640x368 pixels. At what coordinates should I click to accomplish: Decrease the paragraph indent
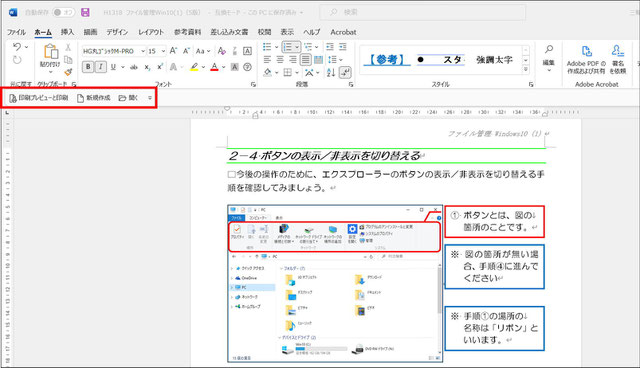tap(330, 47)
